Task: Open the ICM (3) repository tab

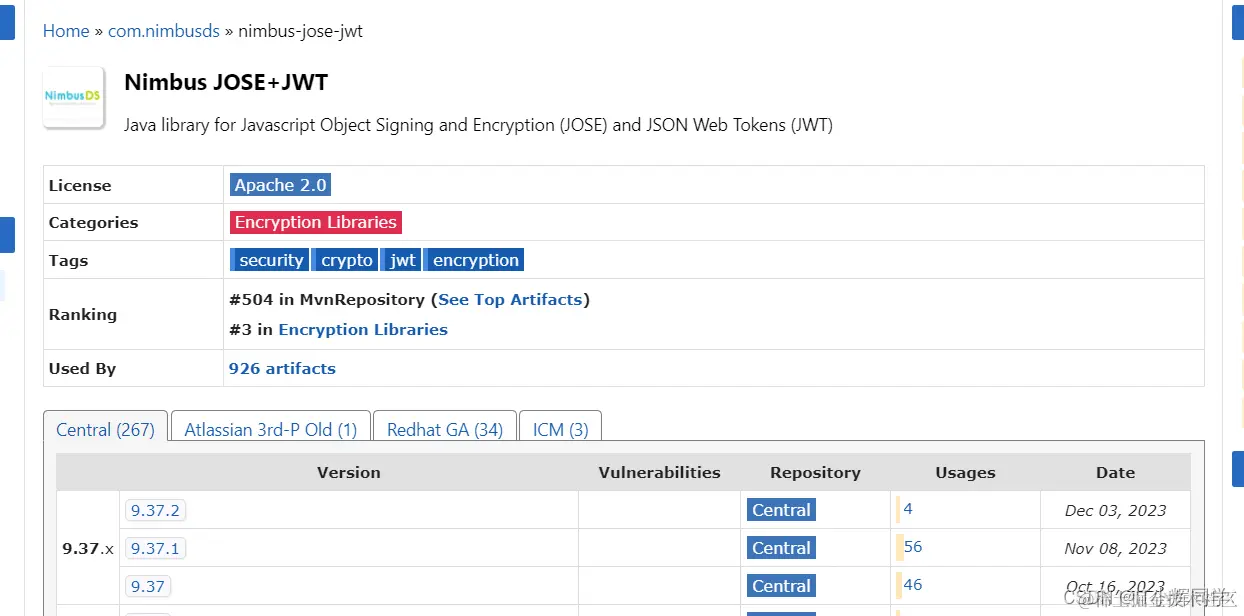Action: (x=560, y=429)
